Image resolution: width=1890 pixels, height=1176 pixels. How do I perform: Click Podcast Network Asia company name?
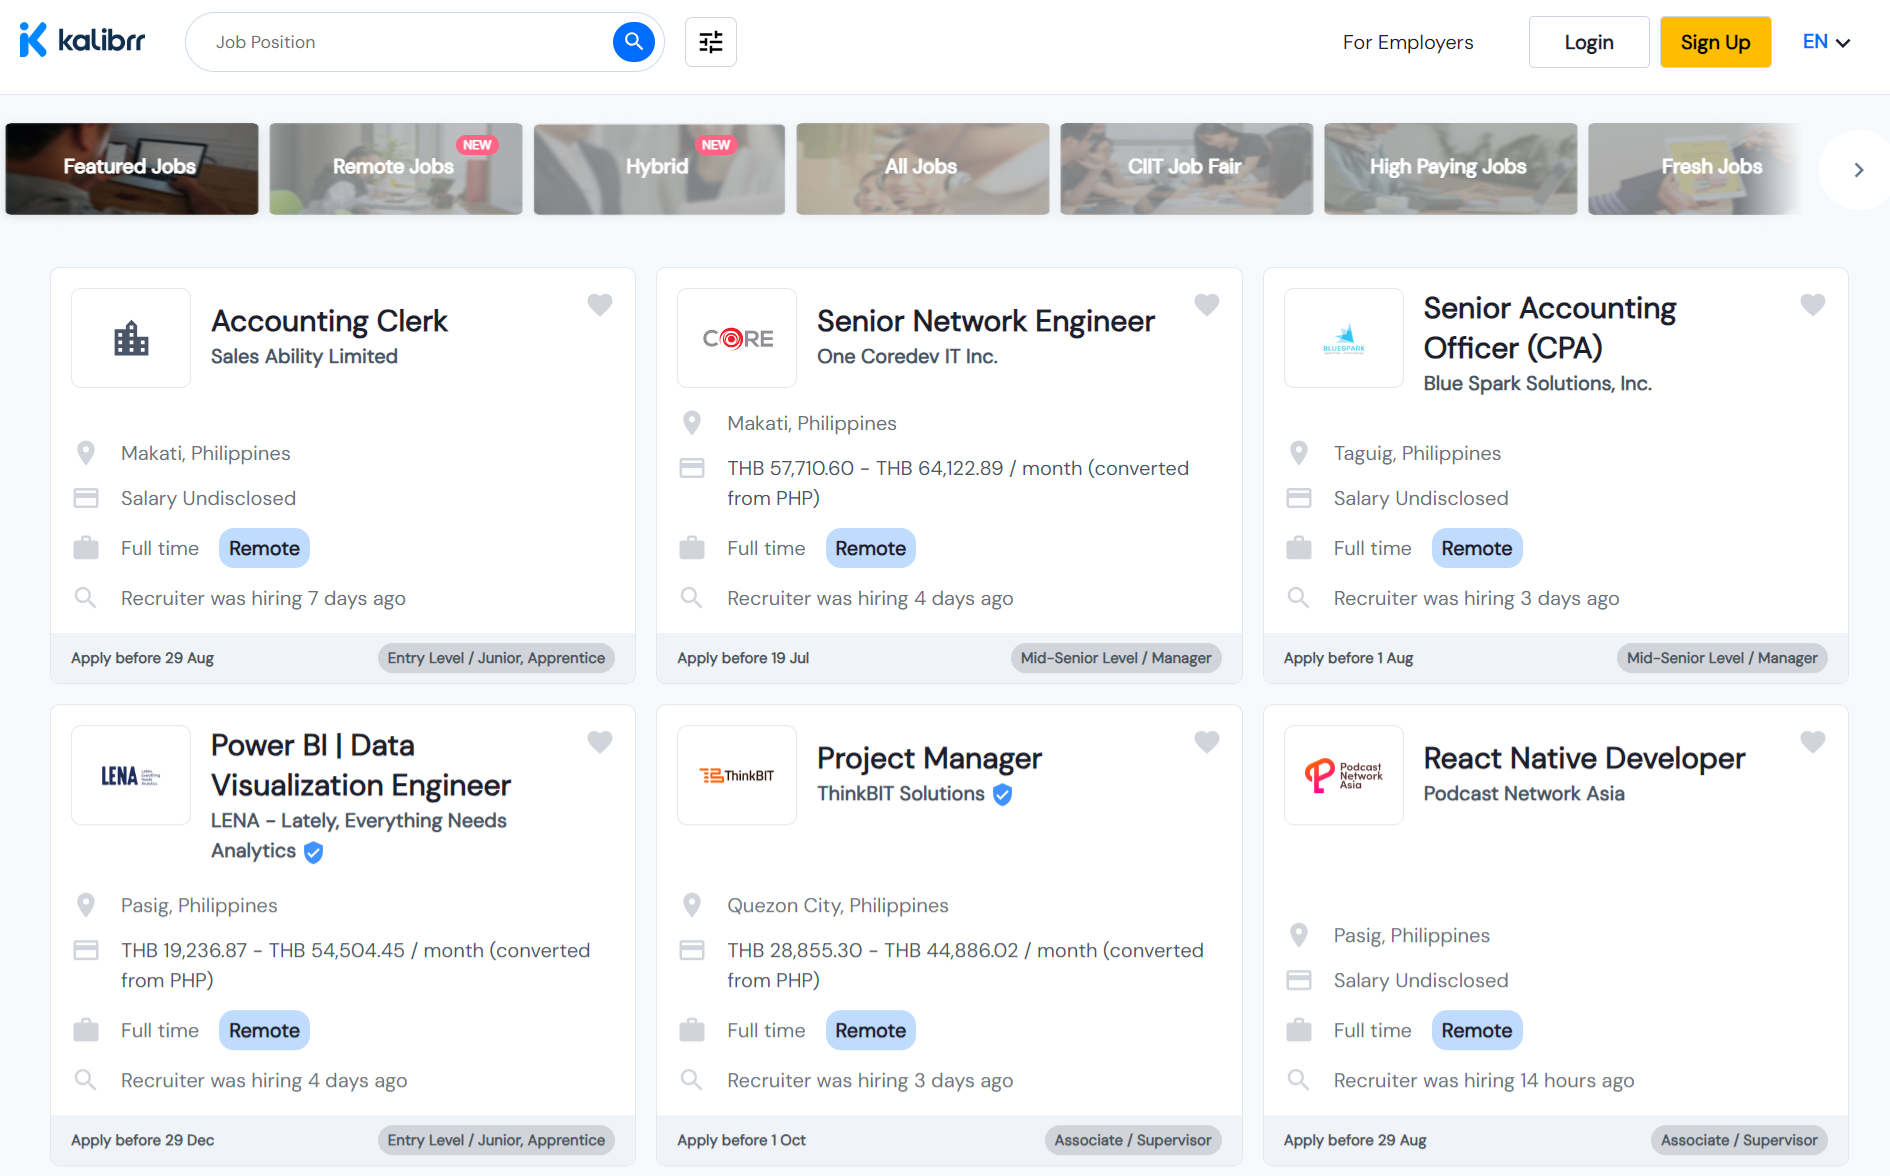tap(1524, 794)
